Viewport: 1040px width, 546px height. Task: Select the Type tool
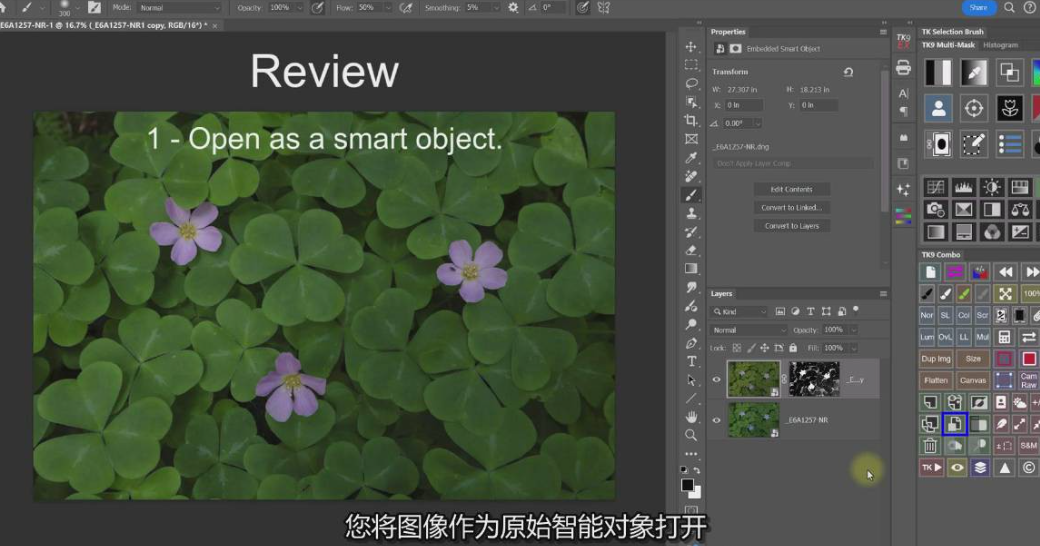coord(691,361)
